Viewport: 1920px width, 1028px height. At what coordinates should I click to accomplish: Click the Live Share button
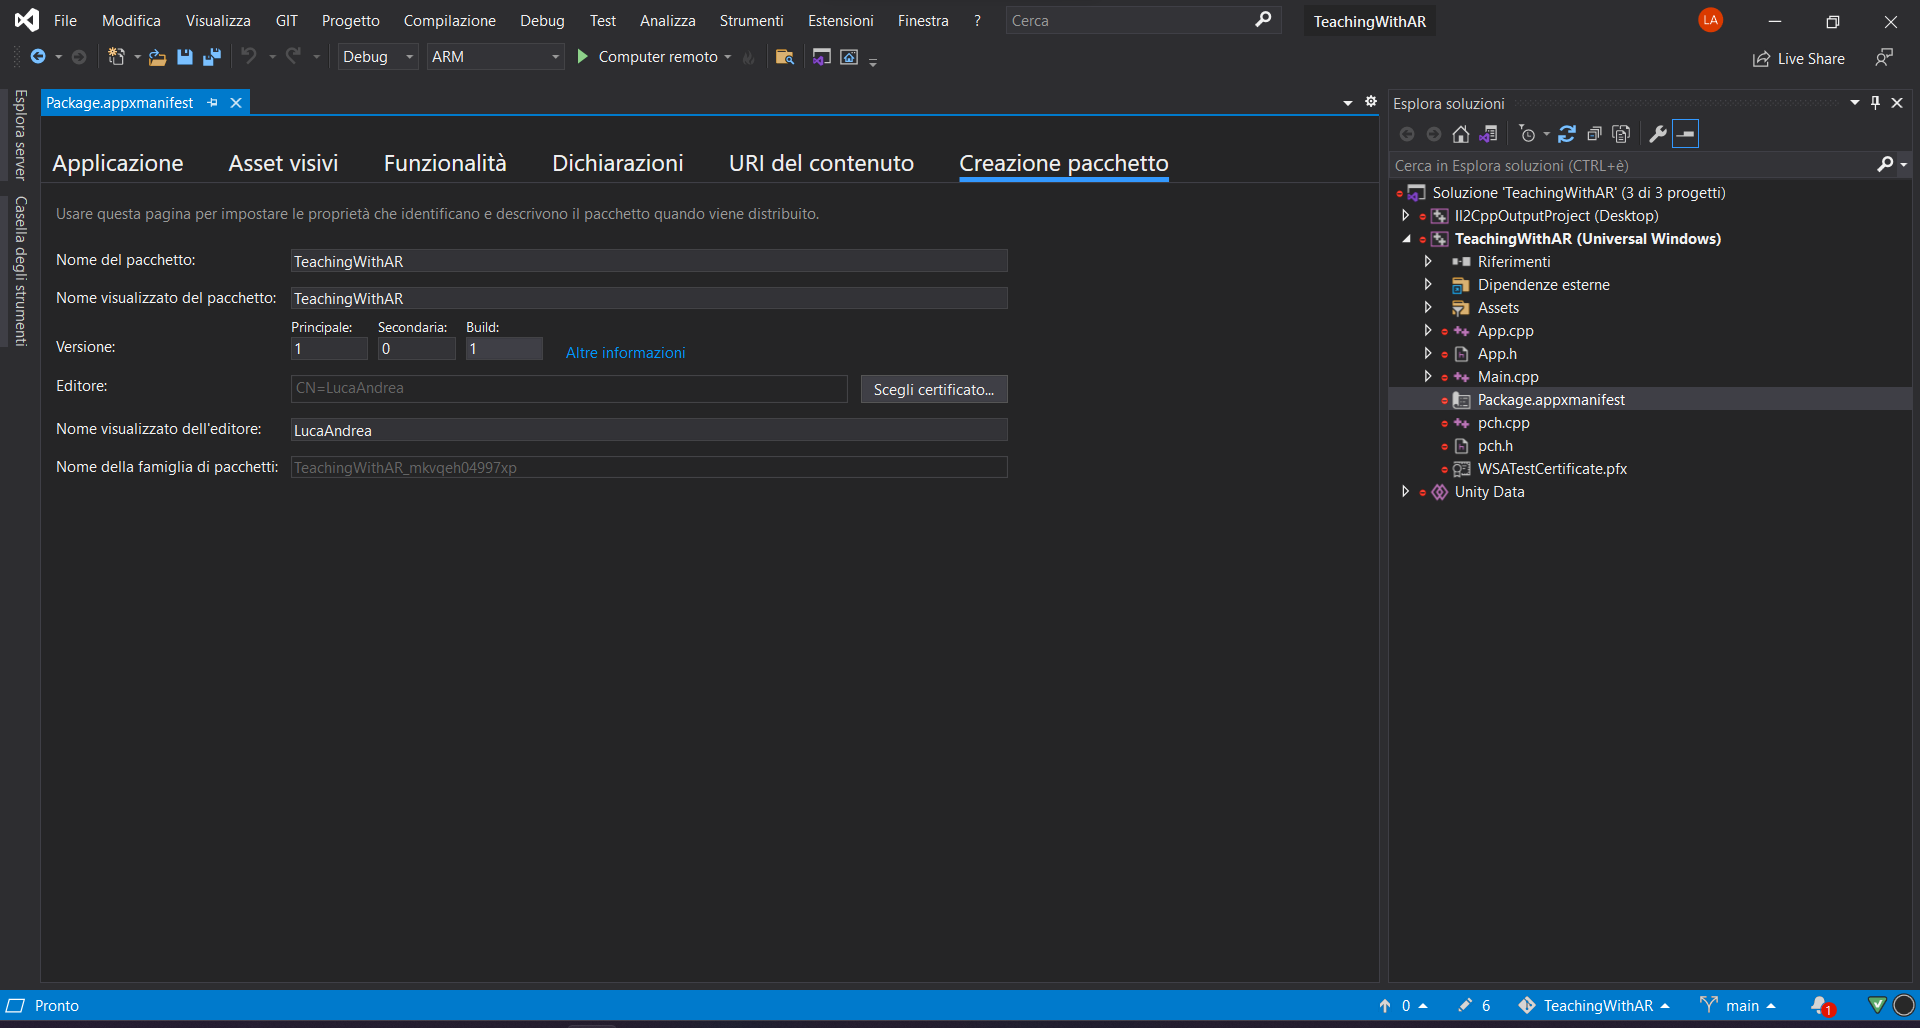click(1799, 58)
